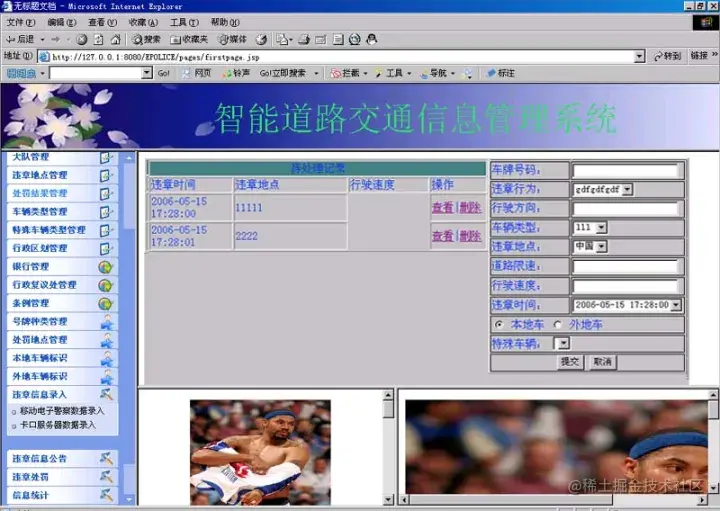Open the address bar dropdown arrow
Viewport: 720px width, 511px height.
640,56
